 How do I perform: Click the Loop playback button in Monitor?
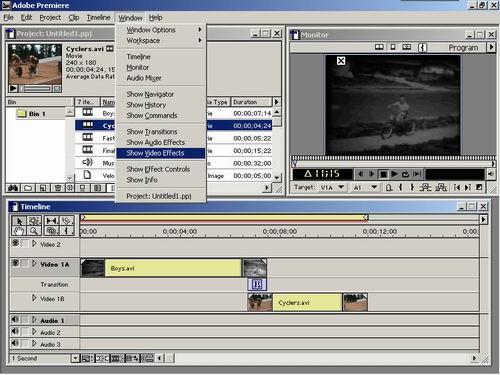coord(405,174)
